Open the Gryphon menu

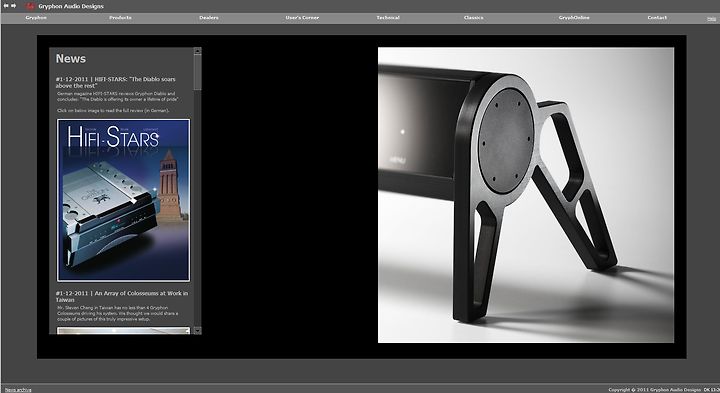[36, 17]
